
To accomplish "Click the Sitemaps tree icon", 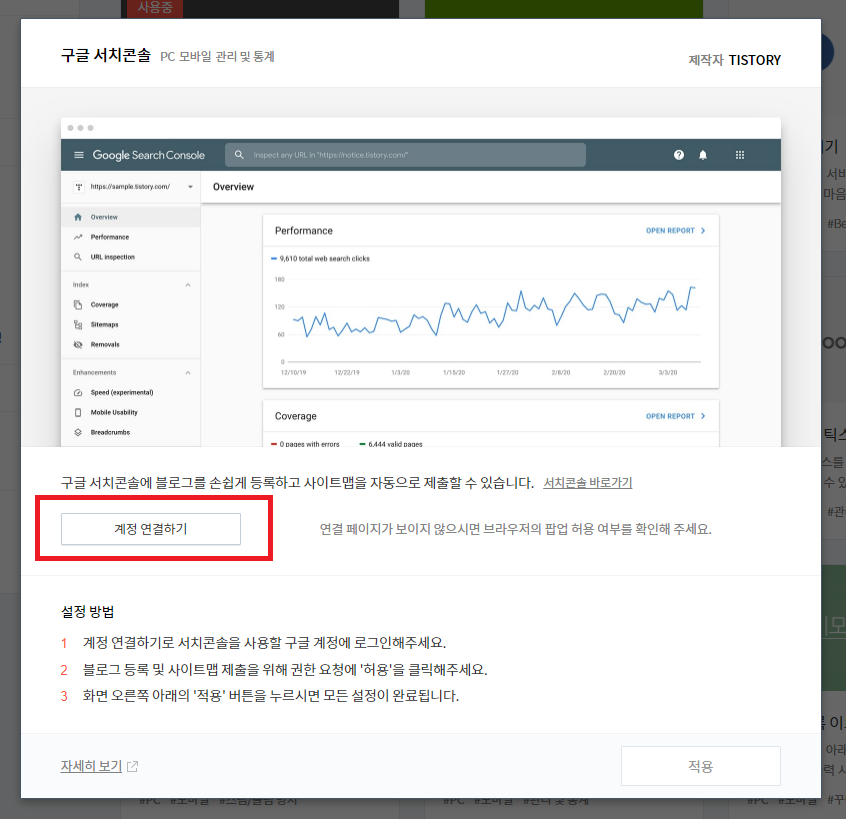I will pos(78,325).
